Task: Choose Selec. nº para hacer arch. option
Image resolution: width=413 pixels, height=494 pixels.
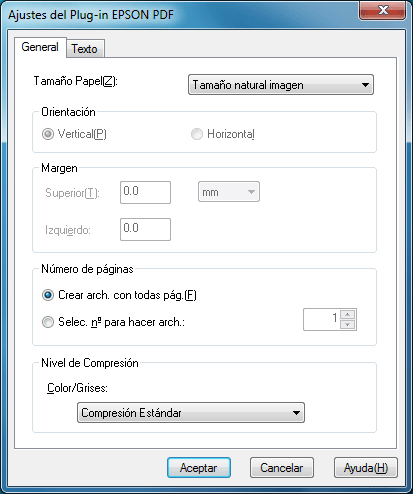Action: (48, 322)
